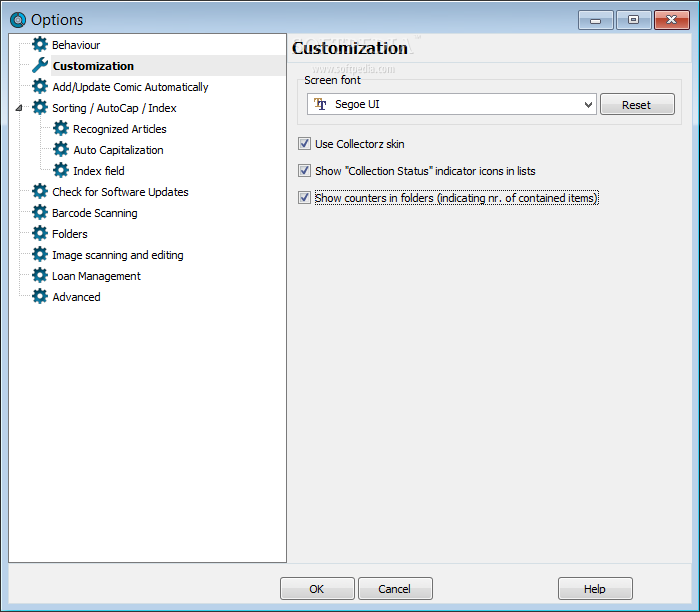The width and height of the screenshot is (700, 612).
Task: Click gear icon next to Add/Update Comic Automatically
Action: pos(40,86)
